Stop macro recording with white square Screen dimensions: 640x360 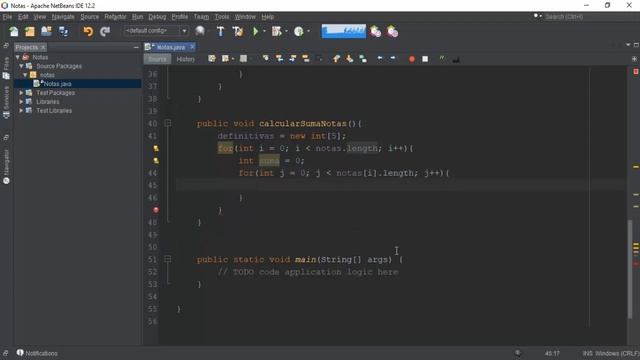425,59
